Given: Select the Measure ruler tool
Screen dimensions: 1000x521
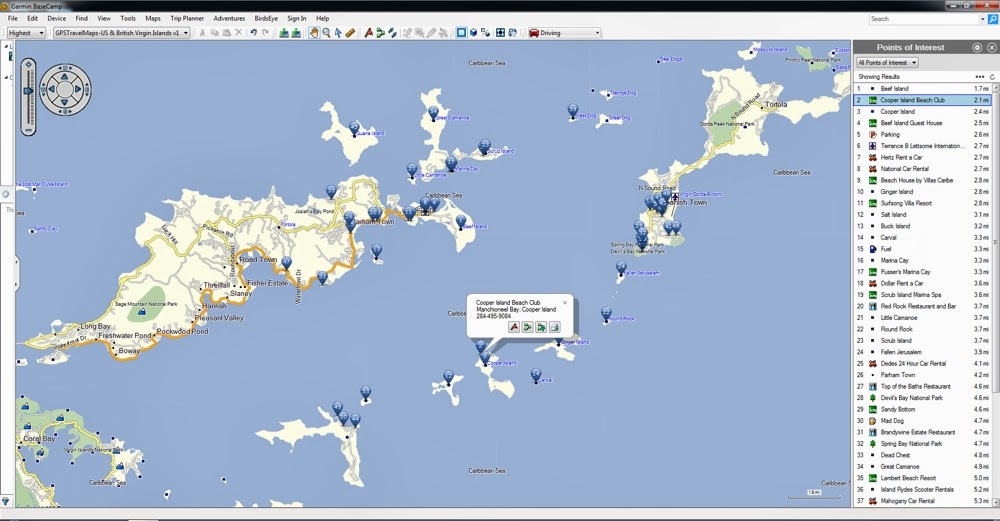Looking at the screenshot, I should 350,33.
